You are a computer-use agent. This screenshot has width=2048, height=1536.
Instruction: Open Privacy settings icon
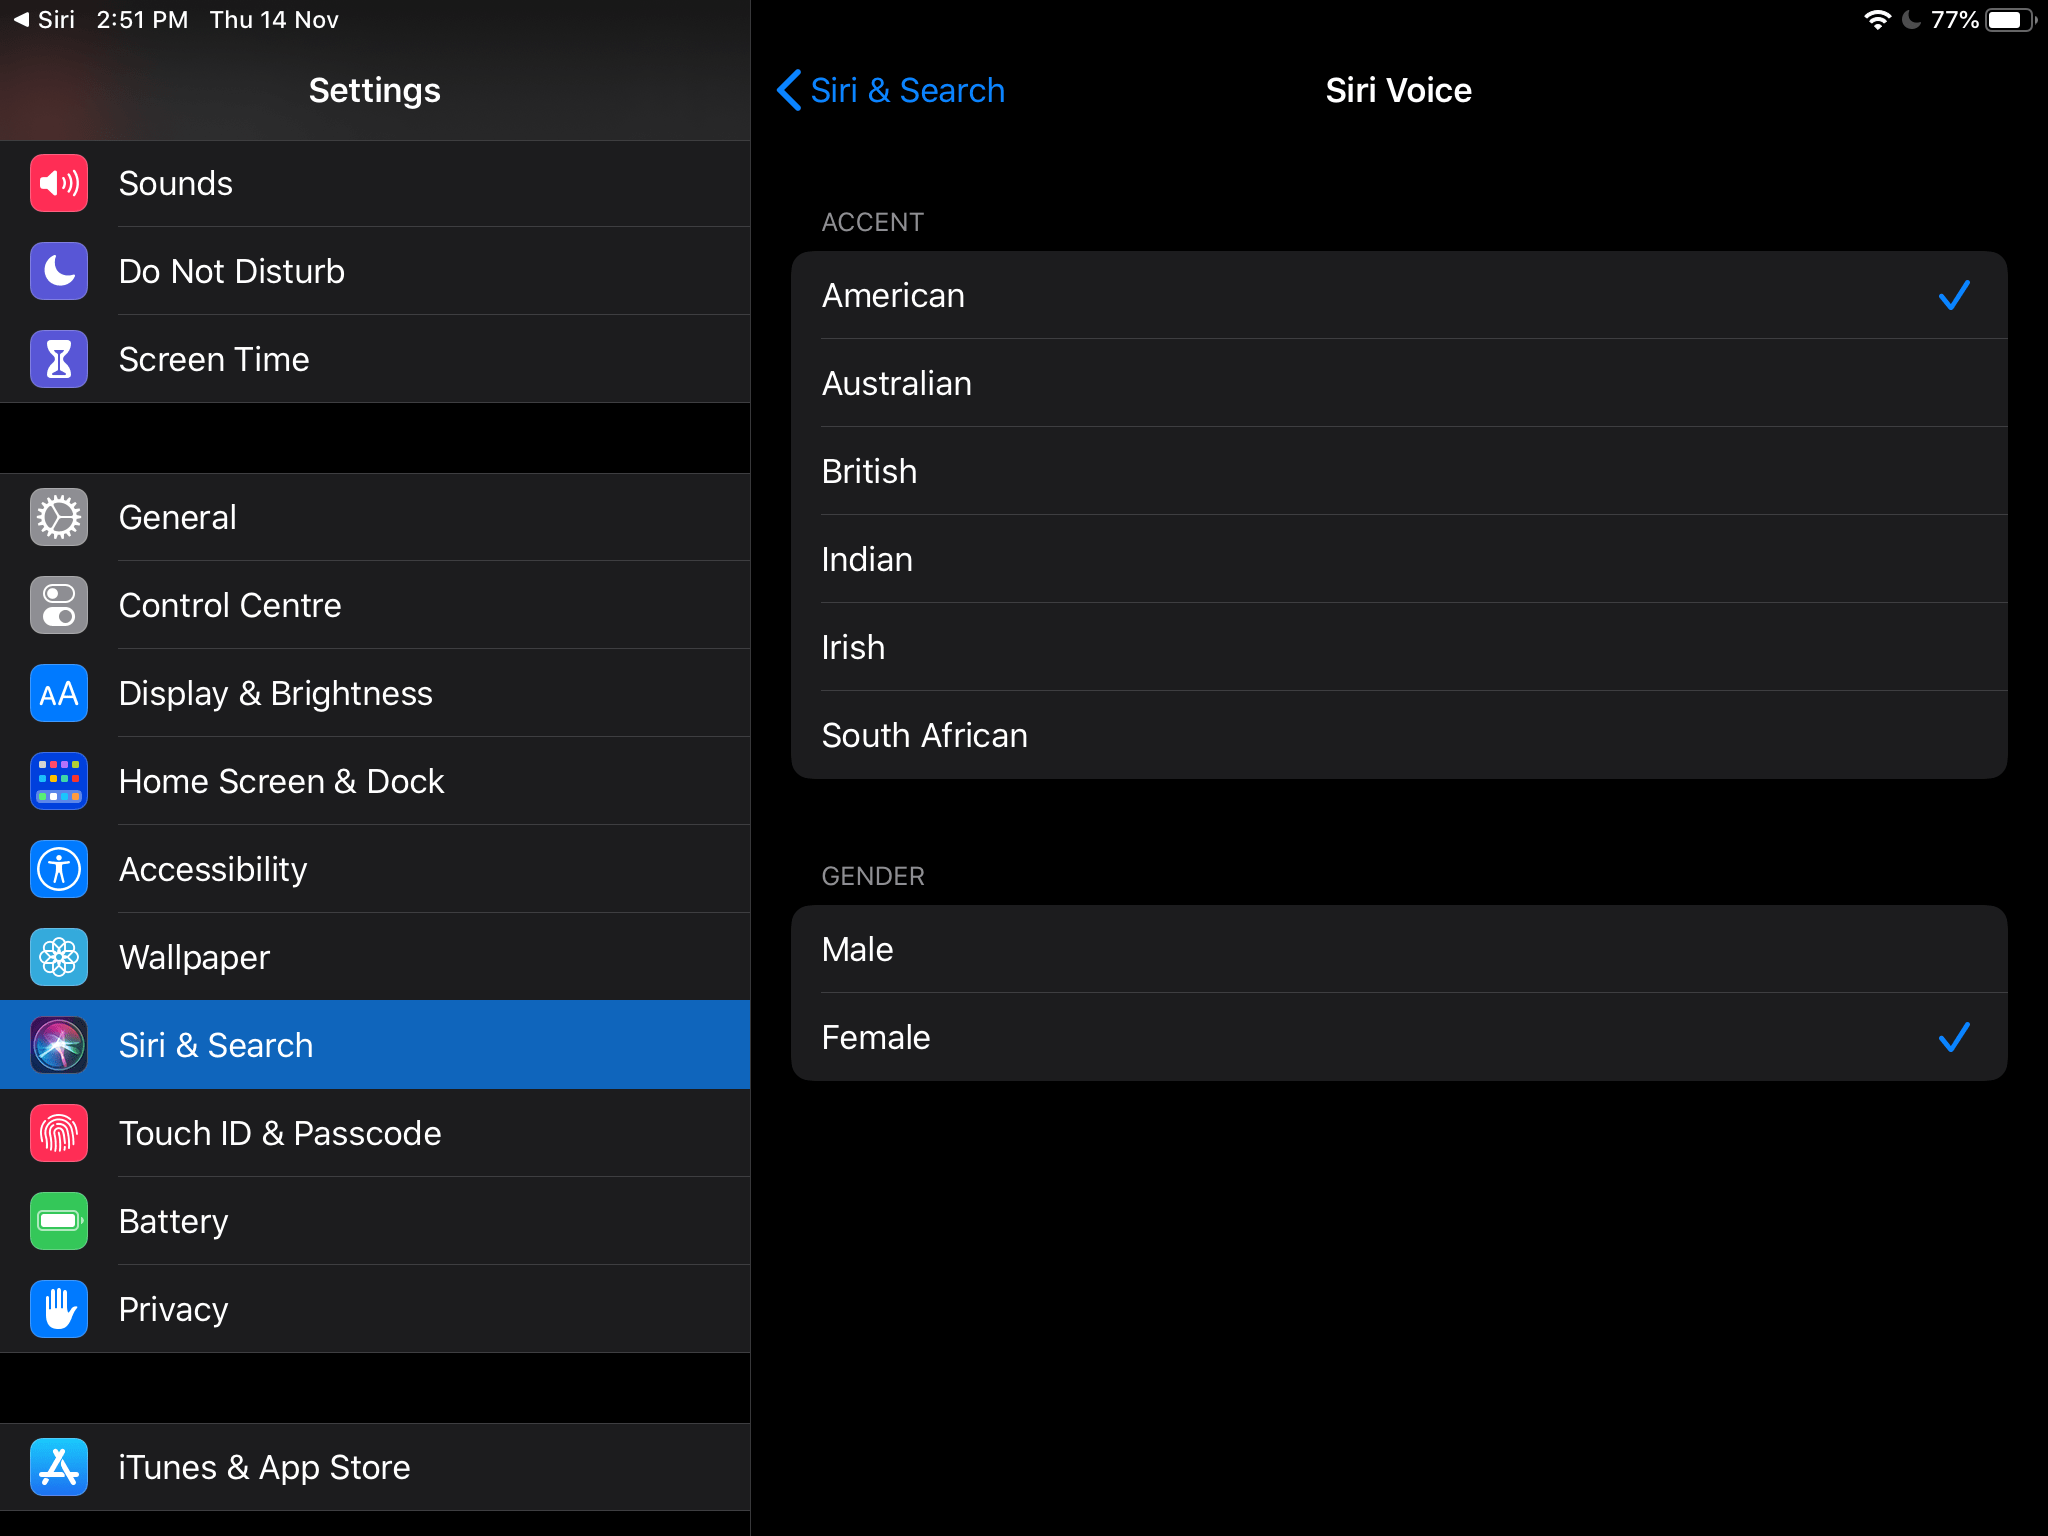[x=60, y=1307]
